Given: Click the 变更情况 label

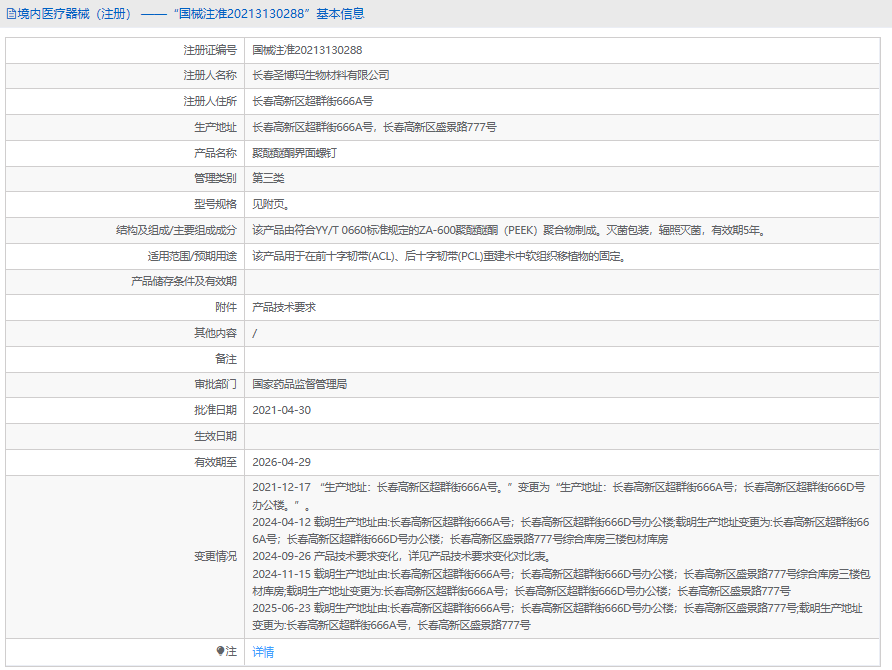Looking at the screenshot, I should (216, 556).
